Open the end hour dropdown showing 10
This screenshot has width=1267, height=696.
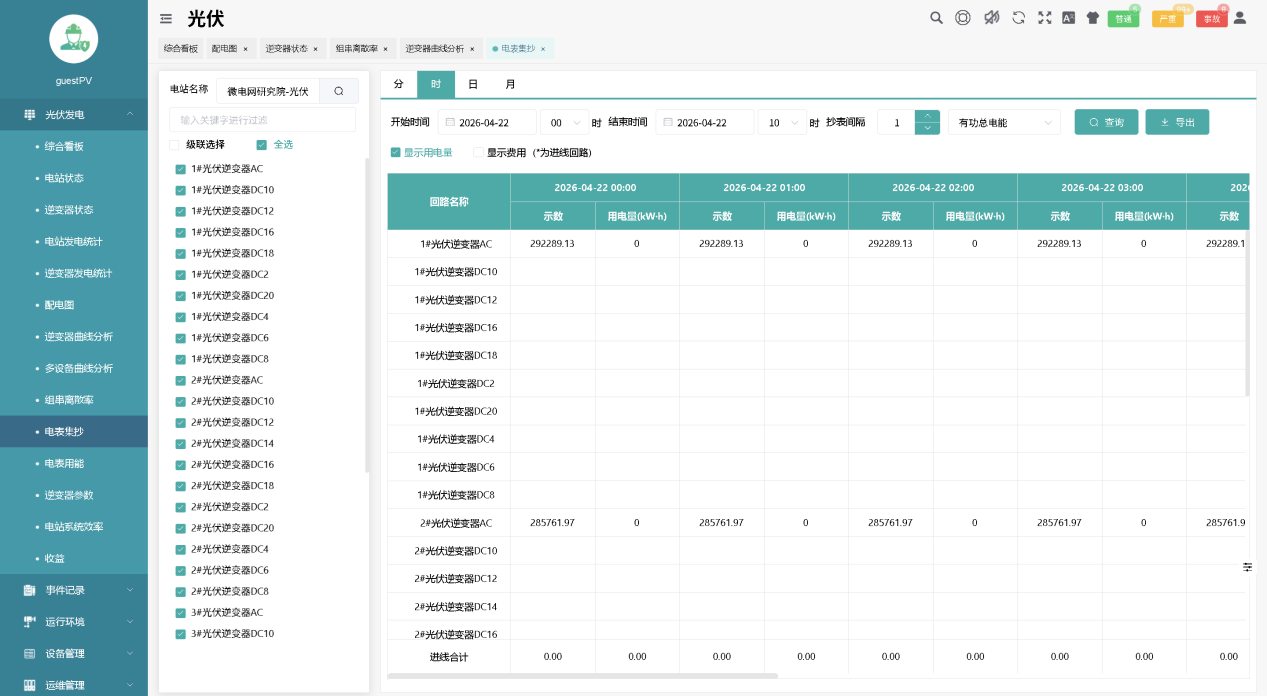(x=781, y=122)
